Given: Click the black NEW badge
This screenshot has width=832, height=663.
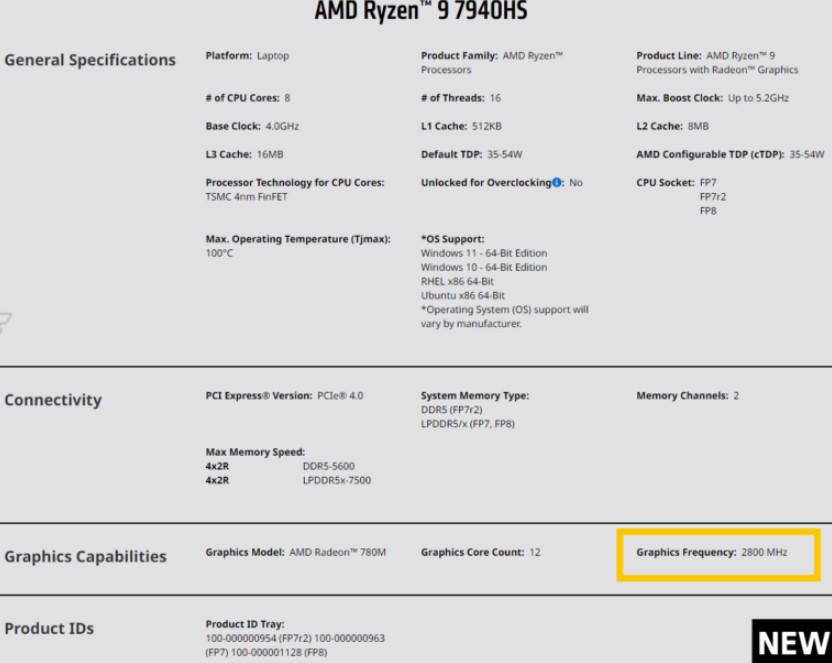Looking at the screenshot, I should [x=792, y=641].
